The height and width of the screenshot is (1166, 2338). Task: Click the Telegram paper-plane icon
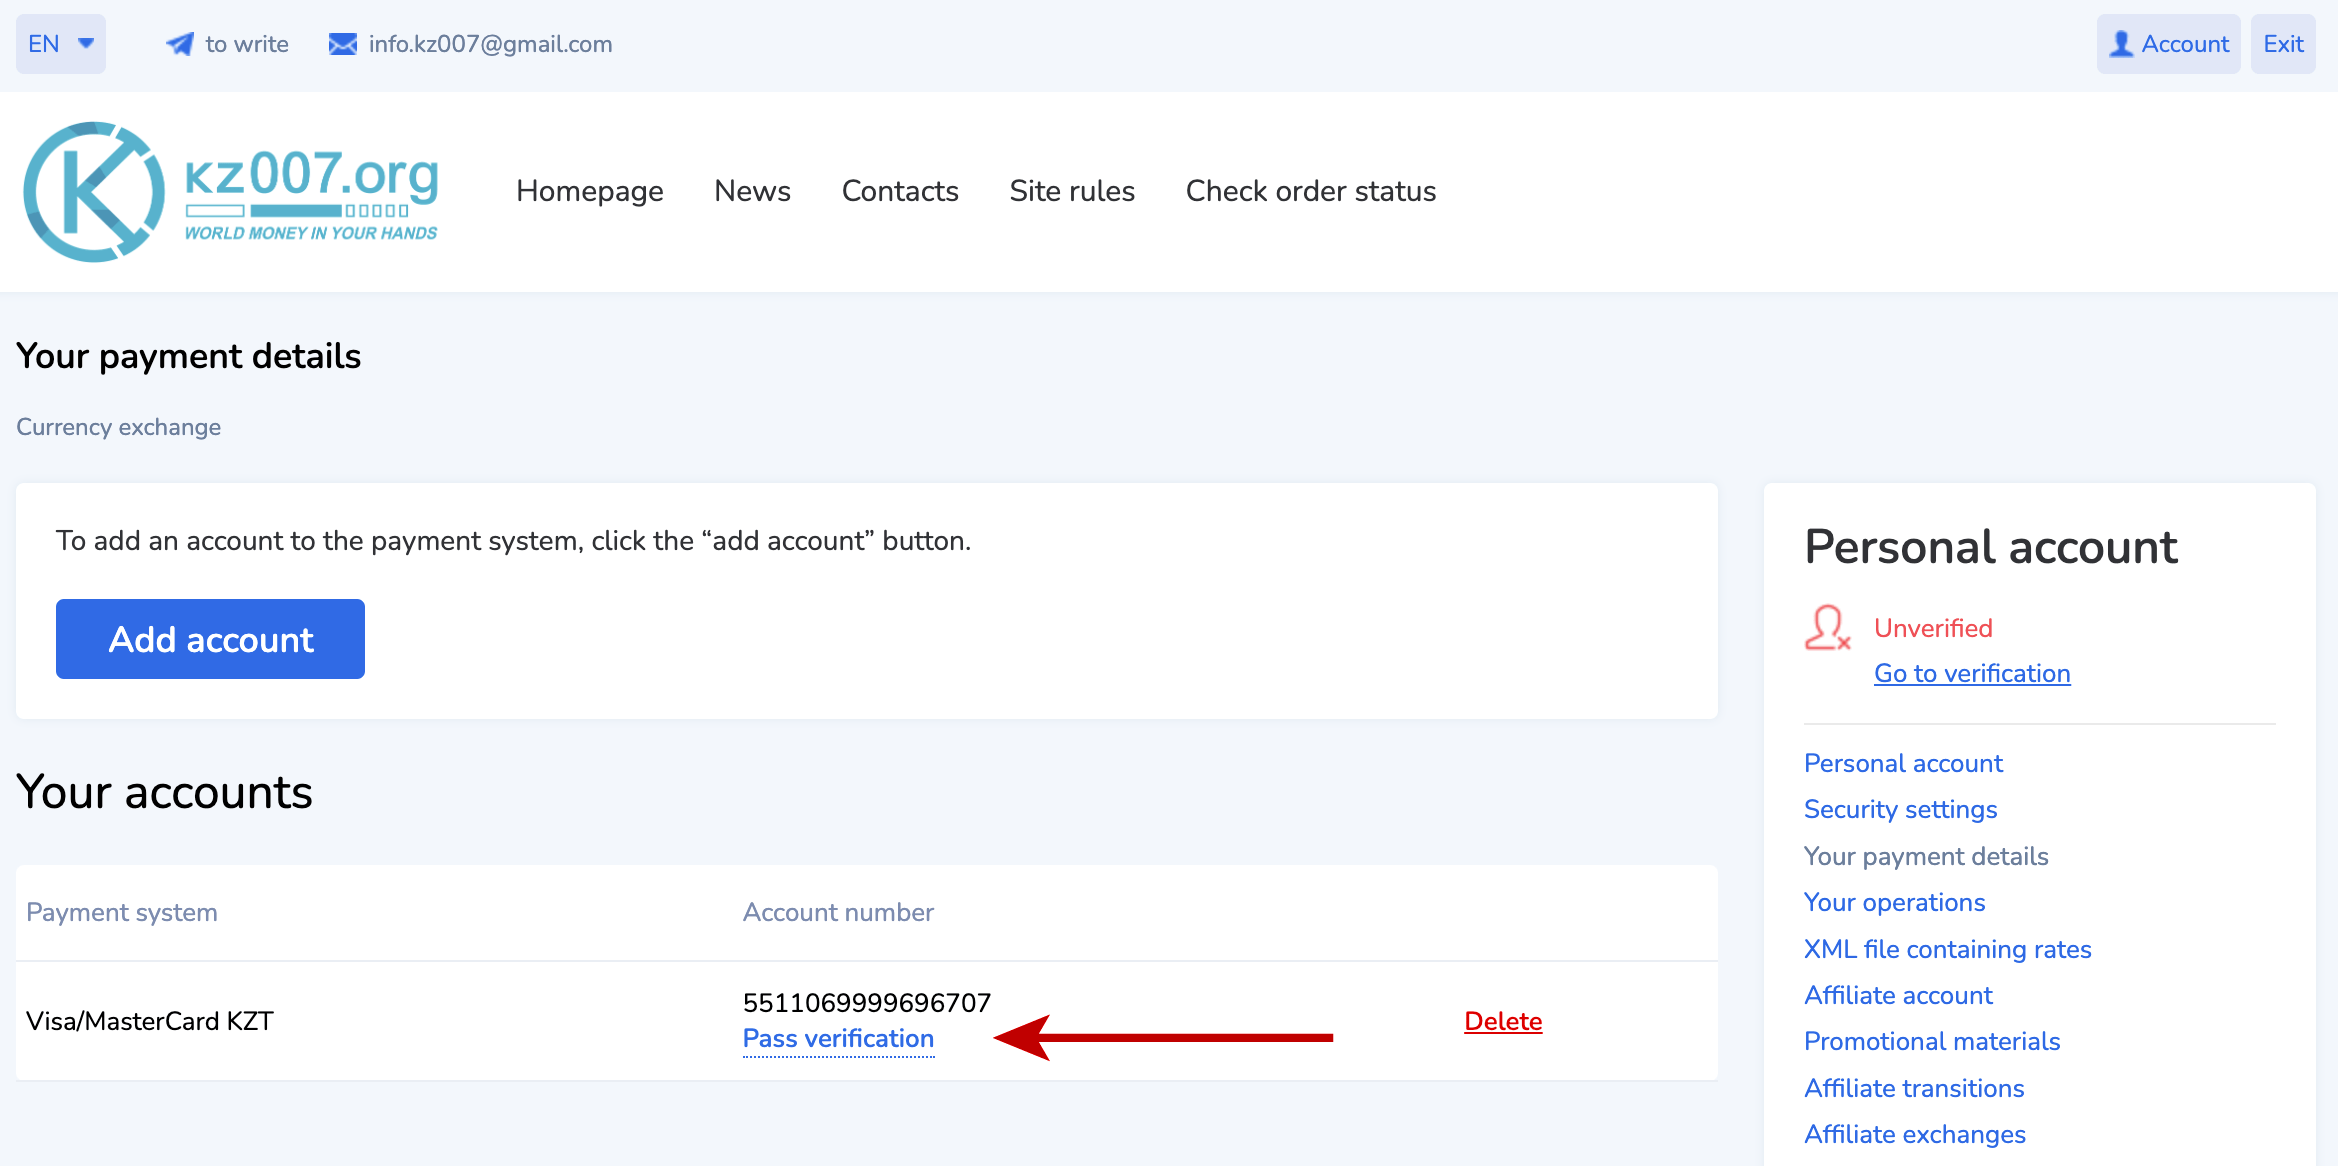(180, 44)
